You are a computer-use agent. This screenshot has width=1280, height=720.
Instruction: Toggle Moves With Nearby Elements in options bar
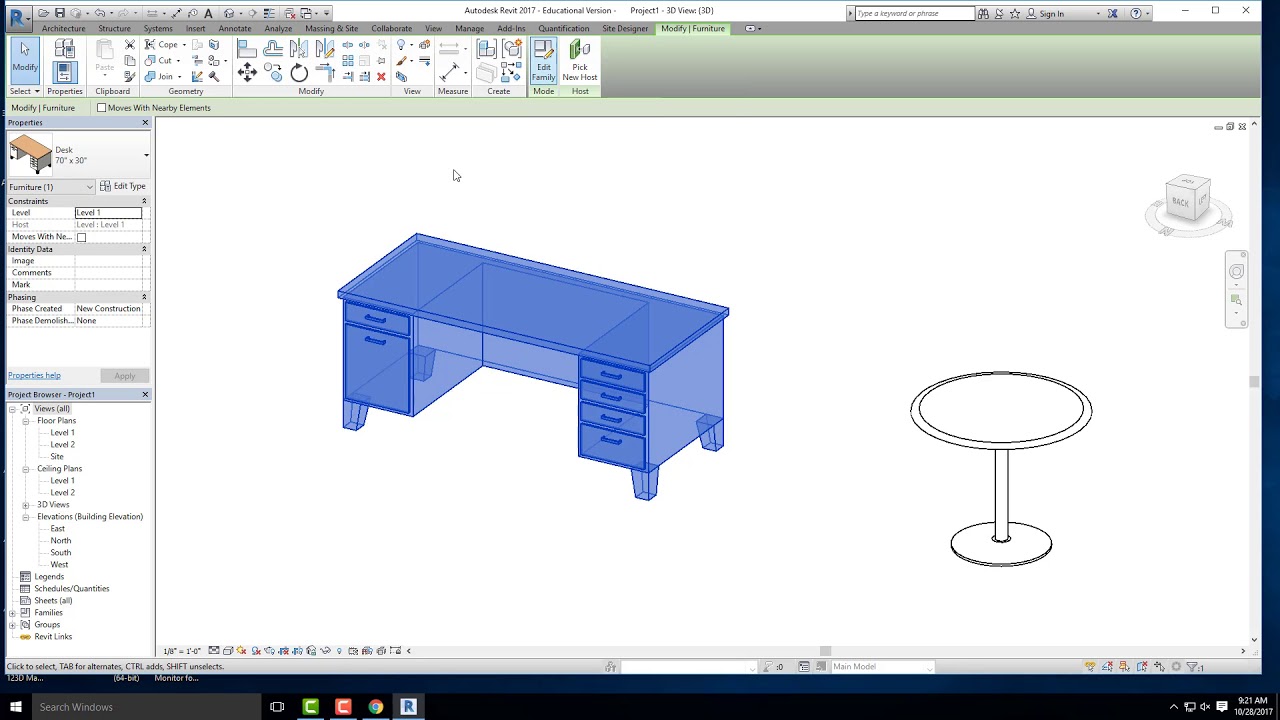click(x=101, y=108)
